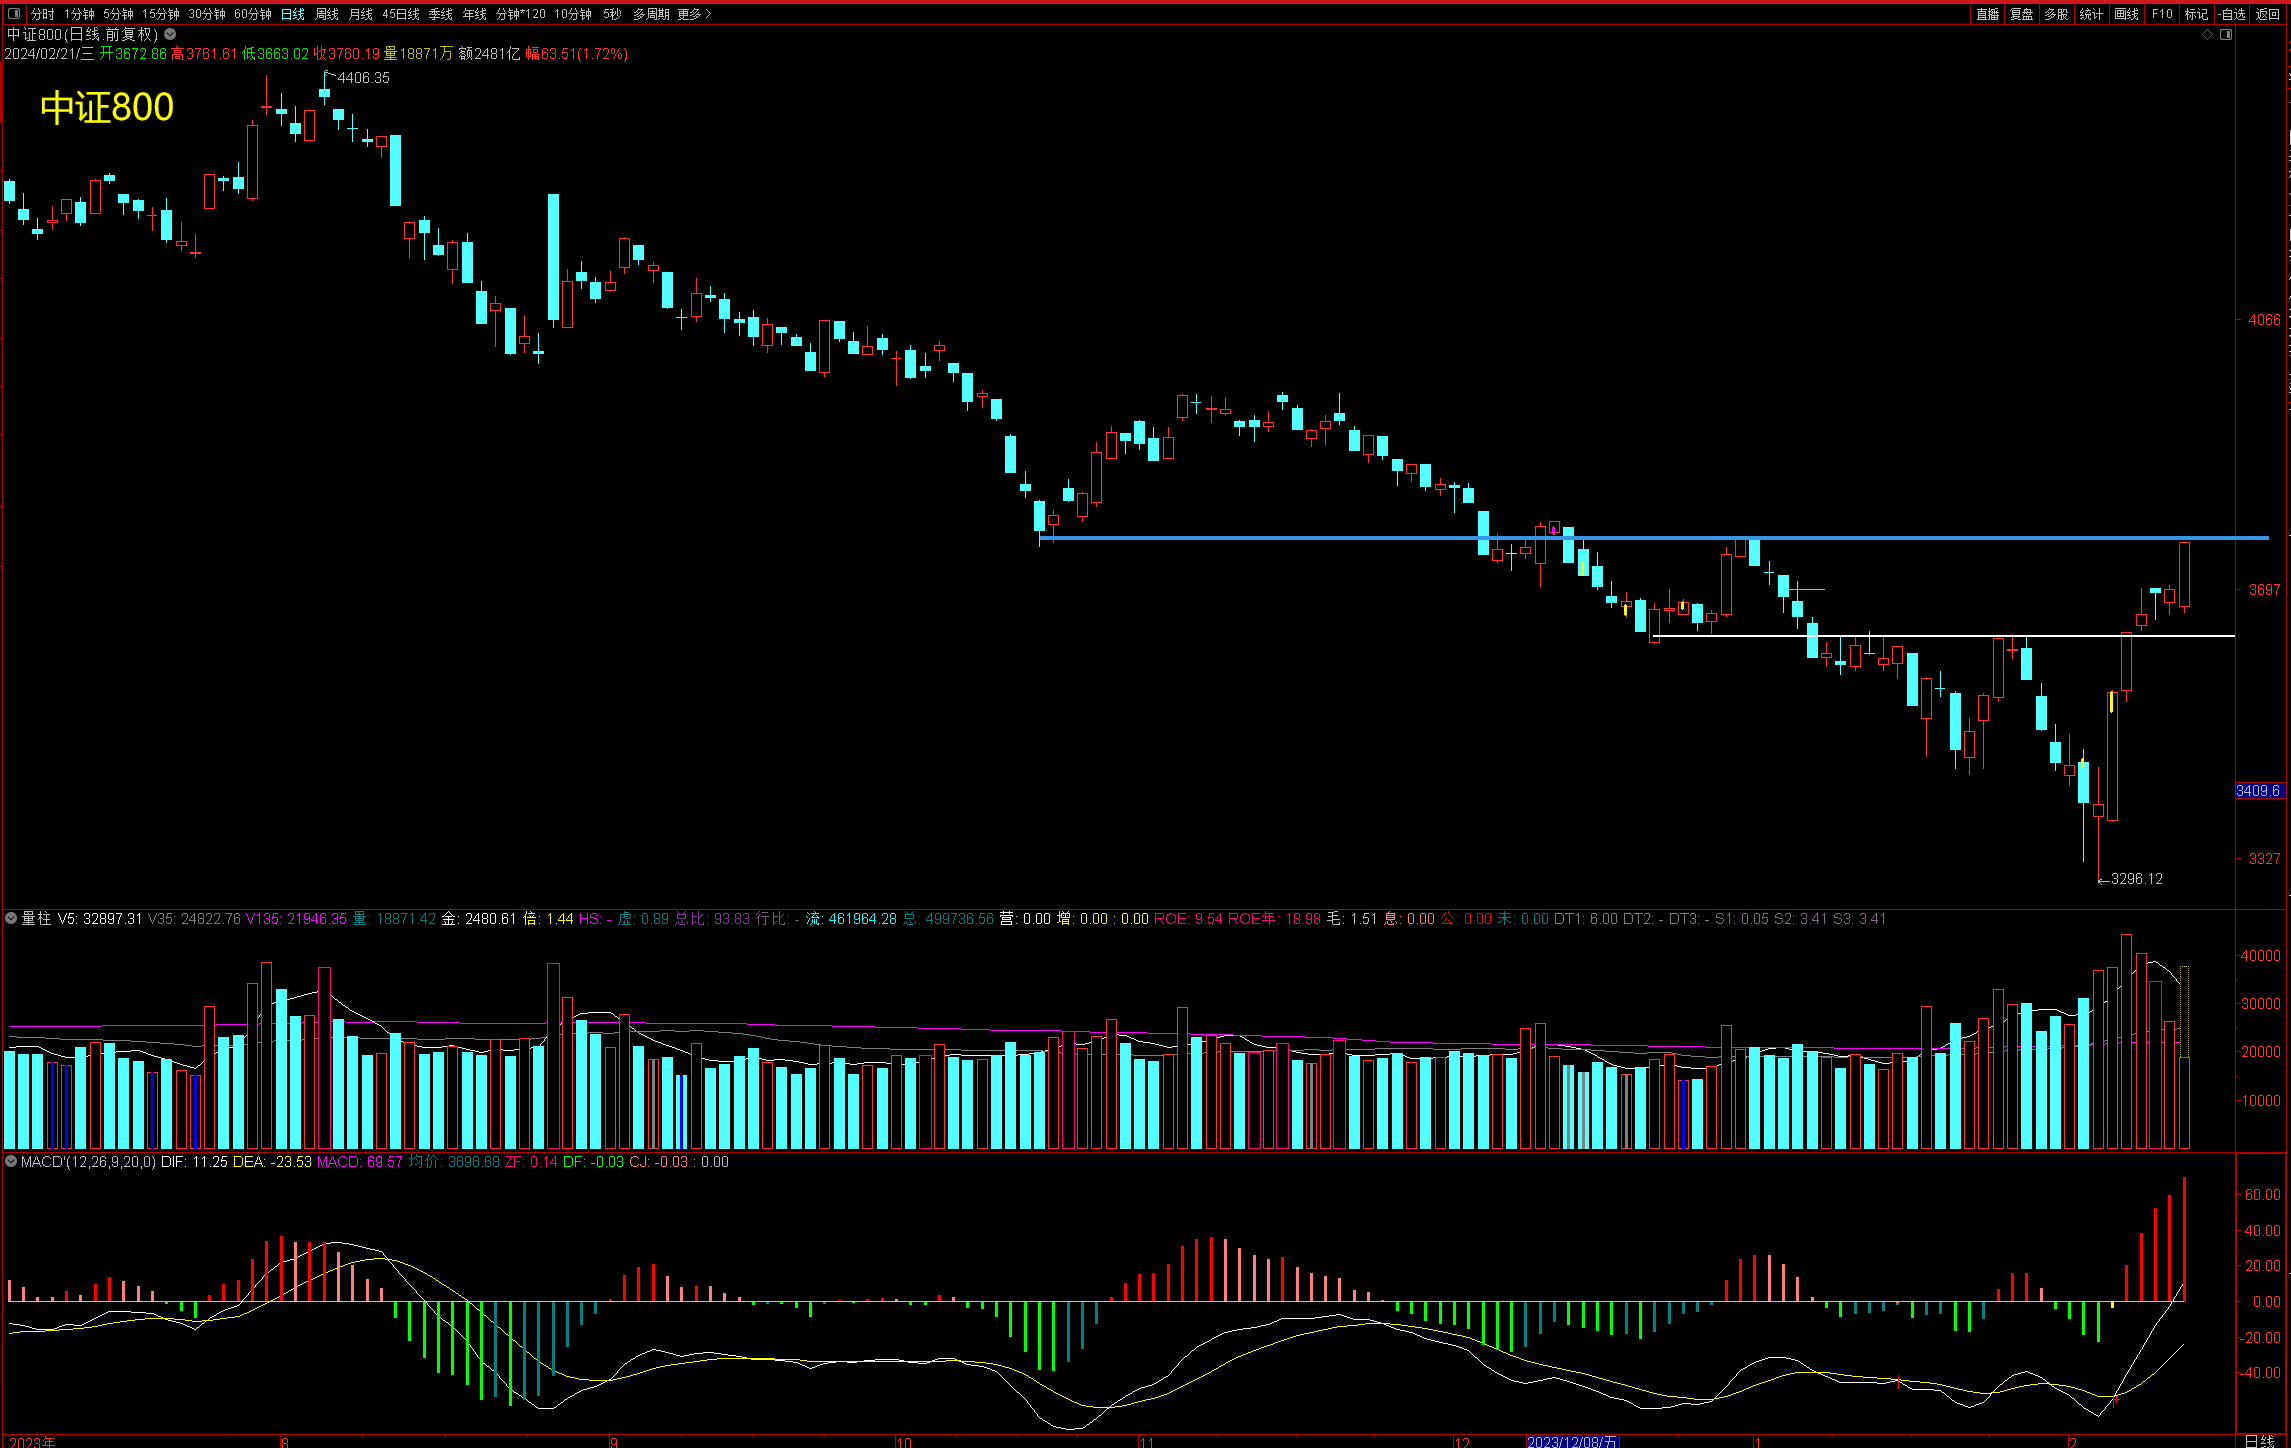Open the 中证800 chart settings dropdown
The height and width of the screenshot is (1448, 2291).
(171, 35)
